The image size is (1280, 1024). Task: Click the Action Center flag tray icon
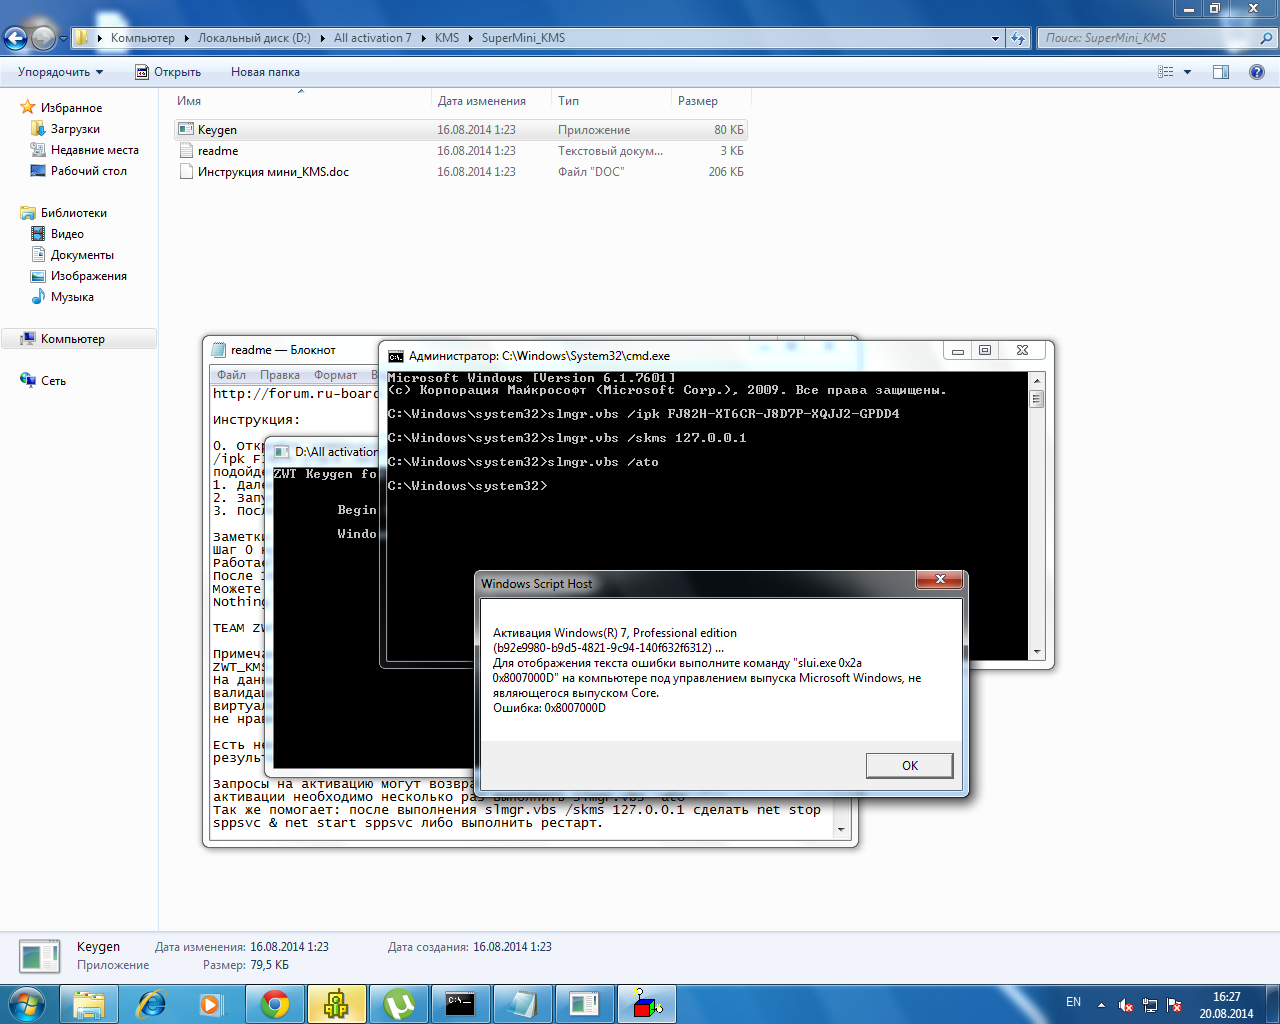click(x=1174, y=1005)
